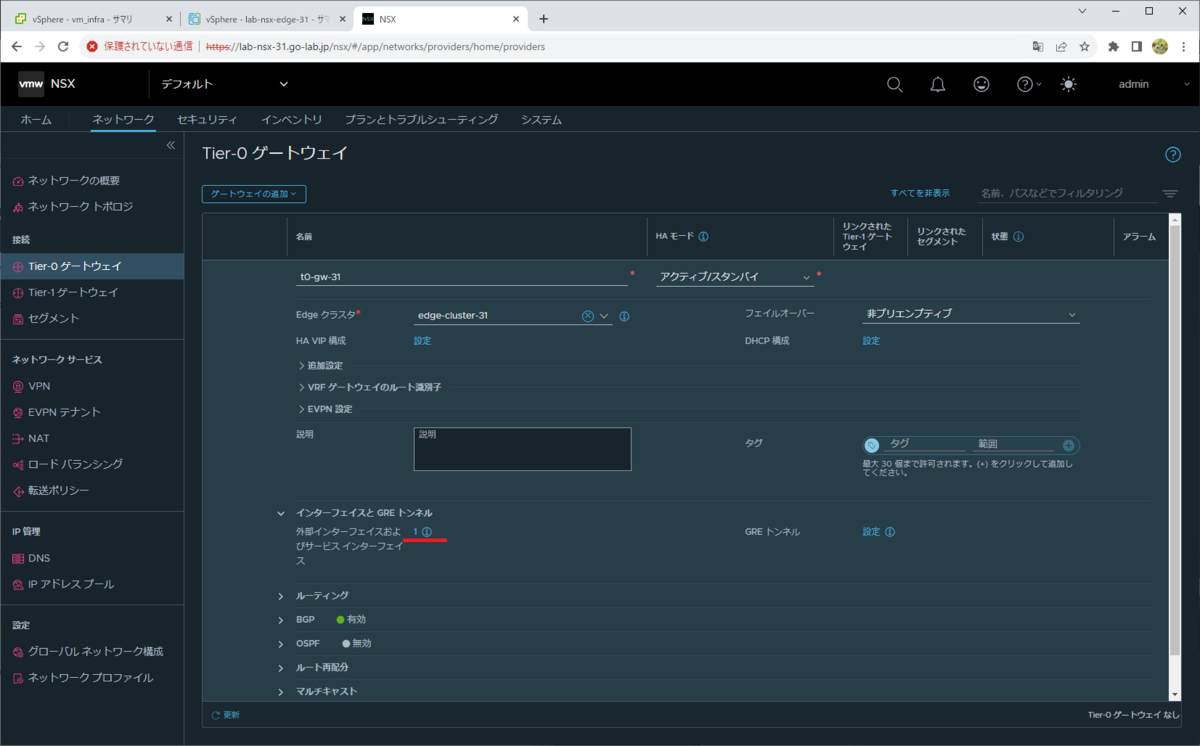Open the Edge cluster dropdown arrow

[x=605, y=316]
